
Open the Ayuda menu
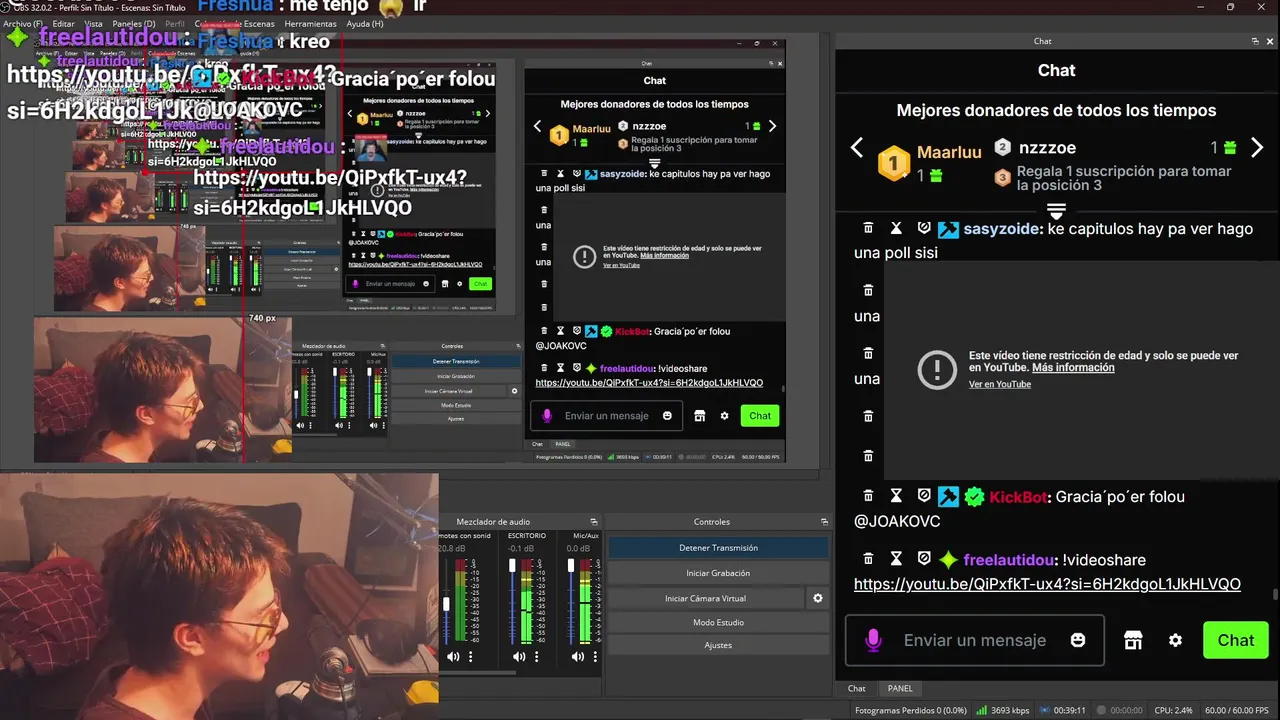pyautogui.click(x=364, y=23)
